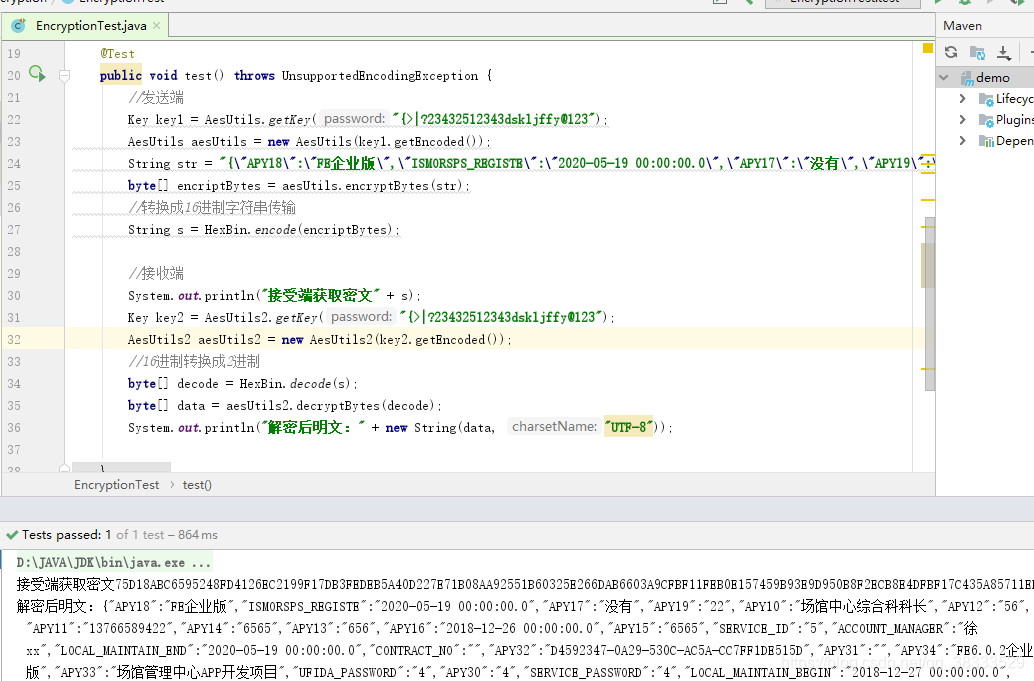The image size is (1034, 681).
Task: Close the EncryptionTest.java editor tab
Action: [156, 26]
